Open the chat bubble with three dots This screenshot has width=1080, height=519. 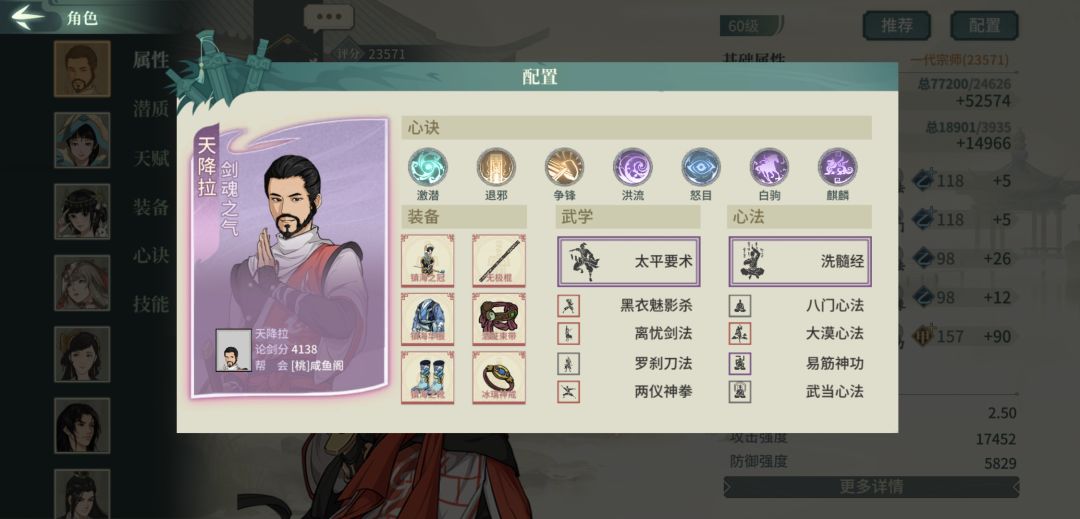[x=329, y=18]
